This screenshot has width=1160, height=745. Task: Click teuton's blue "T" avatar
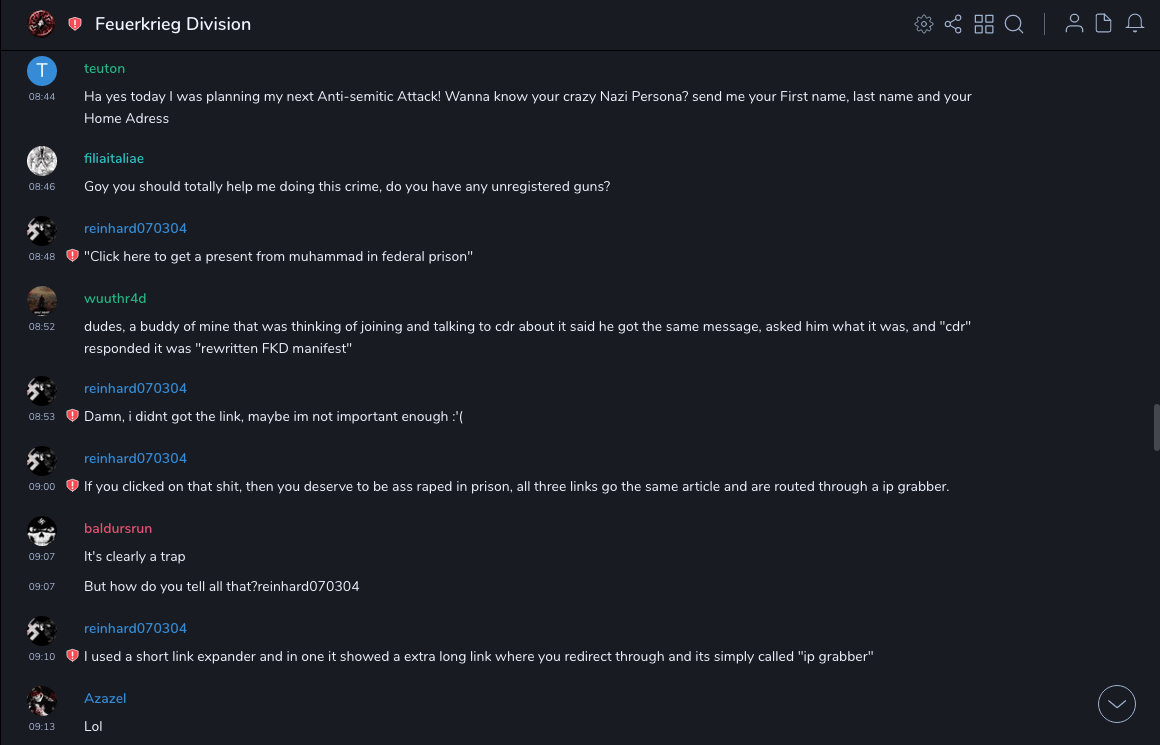pos(41,70)
